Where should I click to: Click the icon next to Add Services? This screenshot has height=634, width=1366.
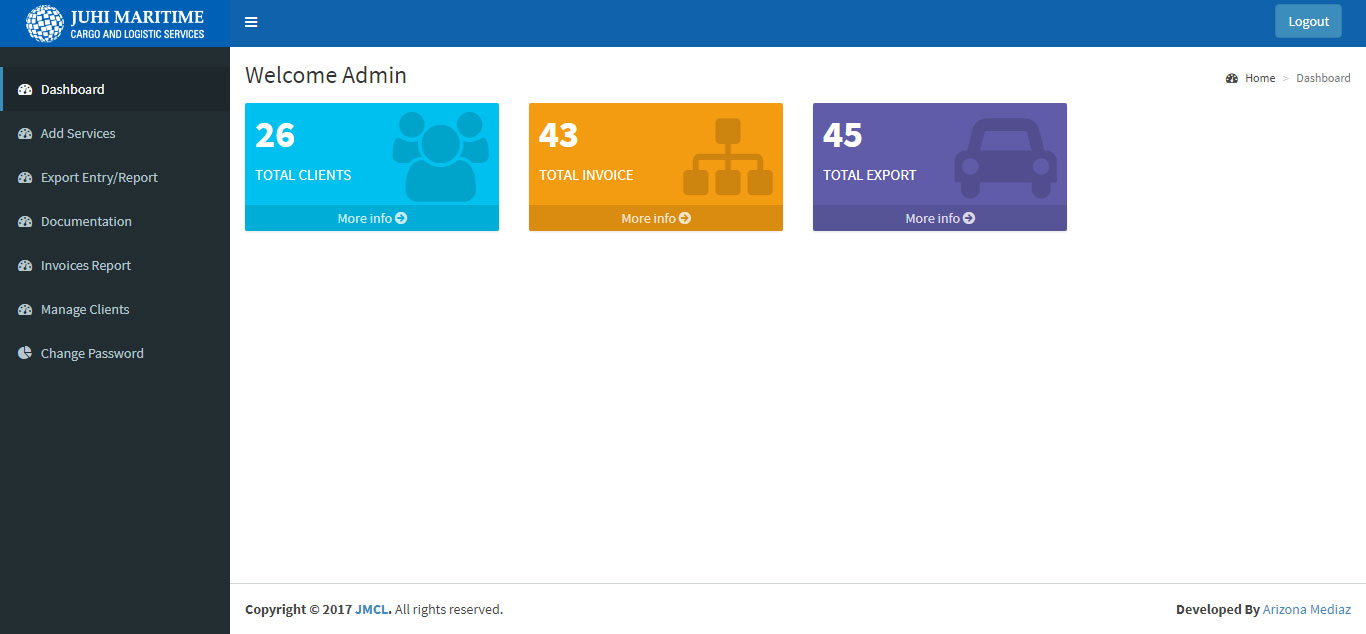pyautogui.click(x=25, y=133)
